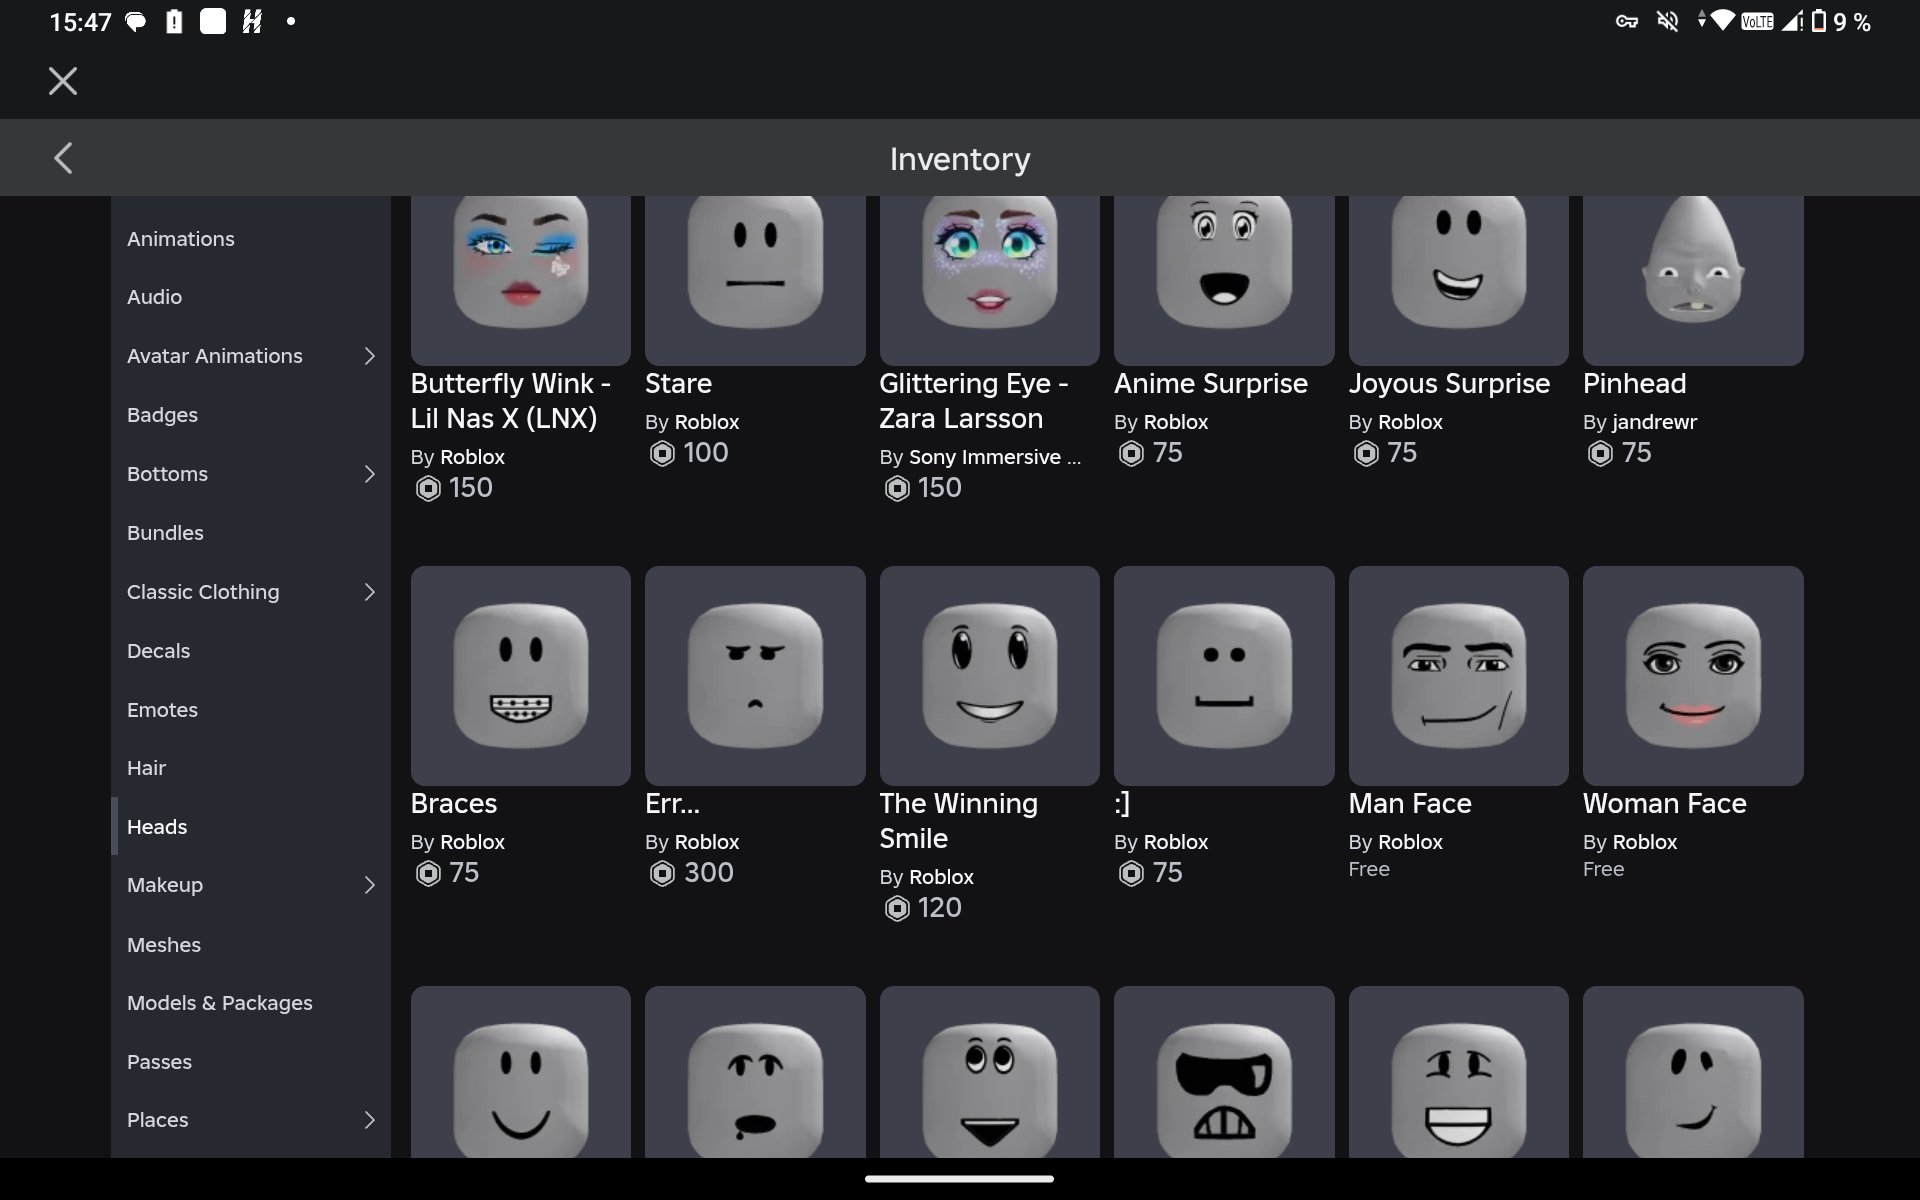Open the Anime Surprise head thumbnail
1920x1200 pixels.
(1224, 280)
